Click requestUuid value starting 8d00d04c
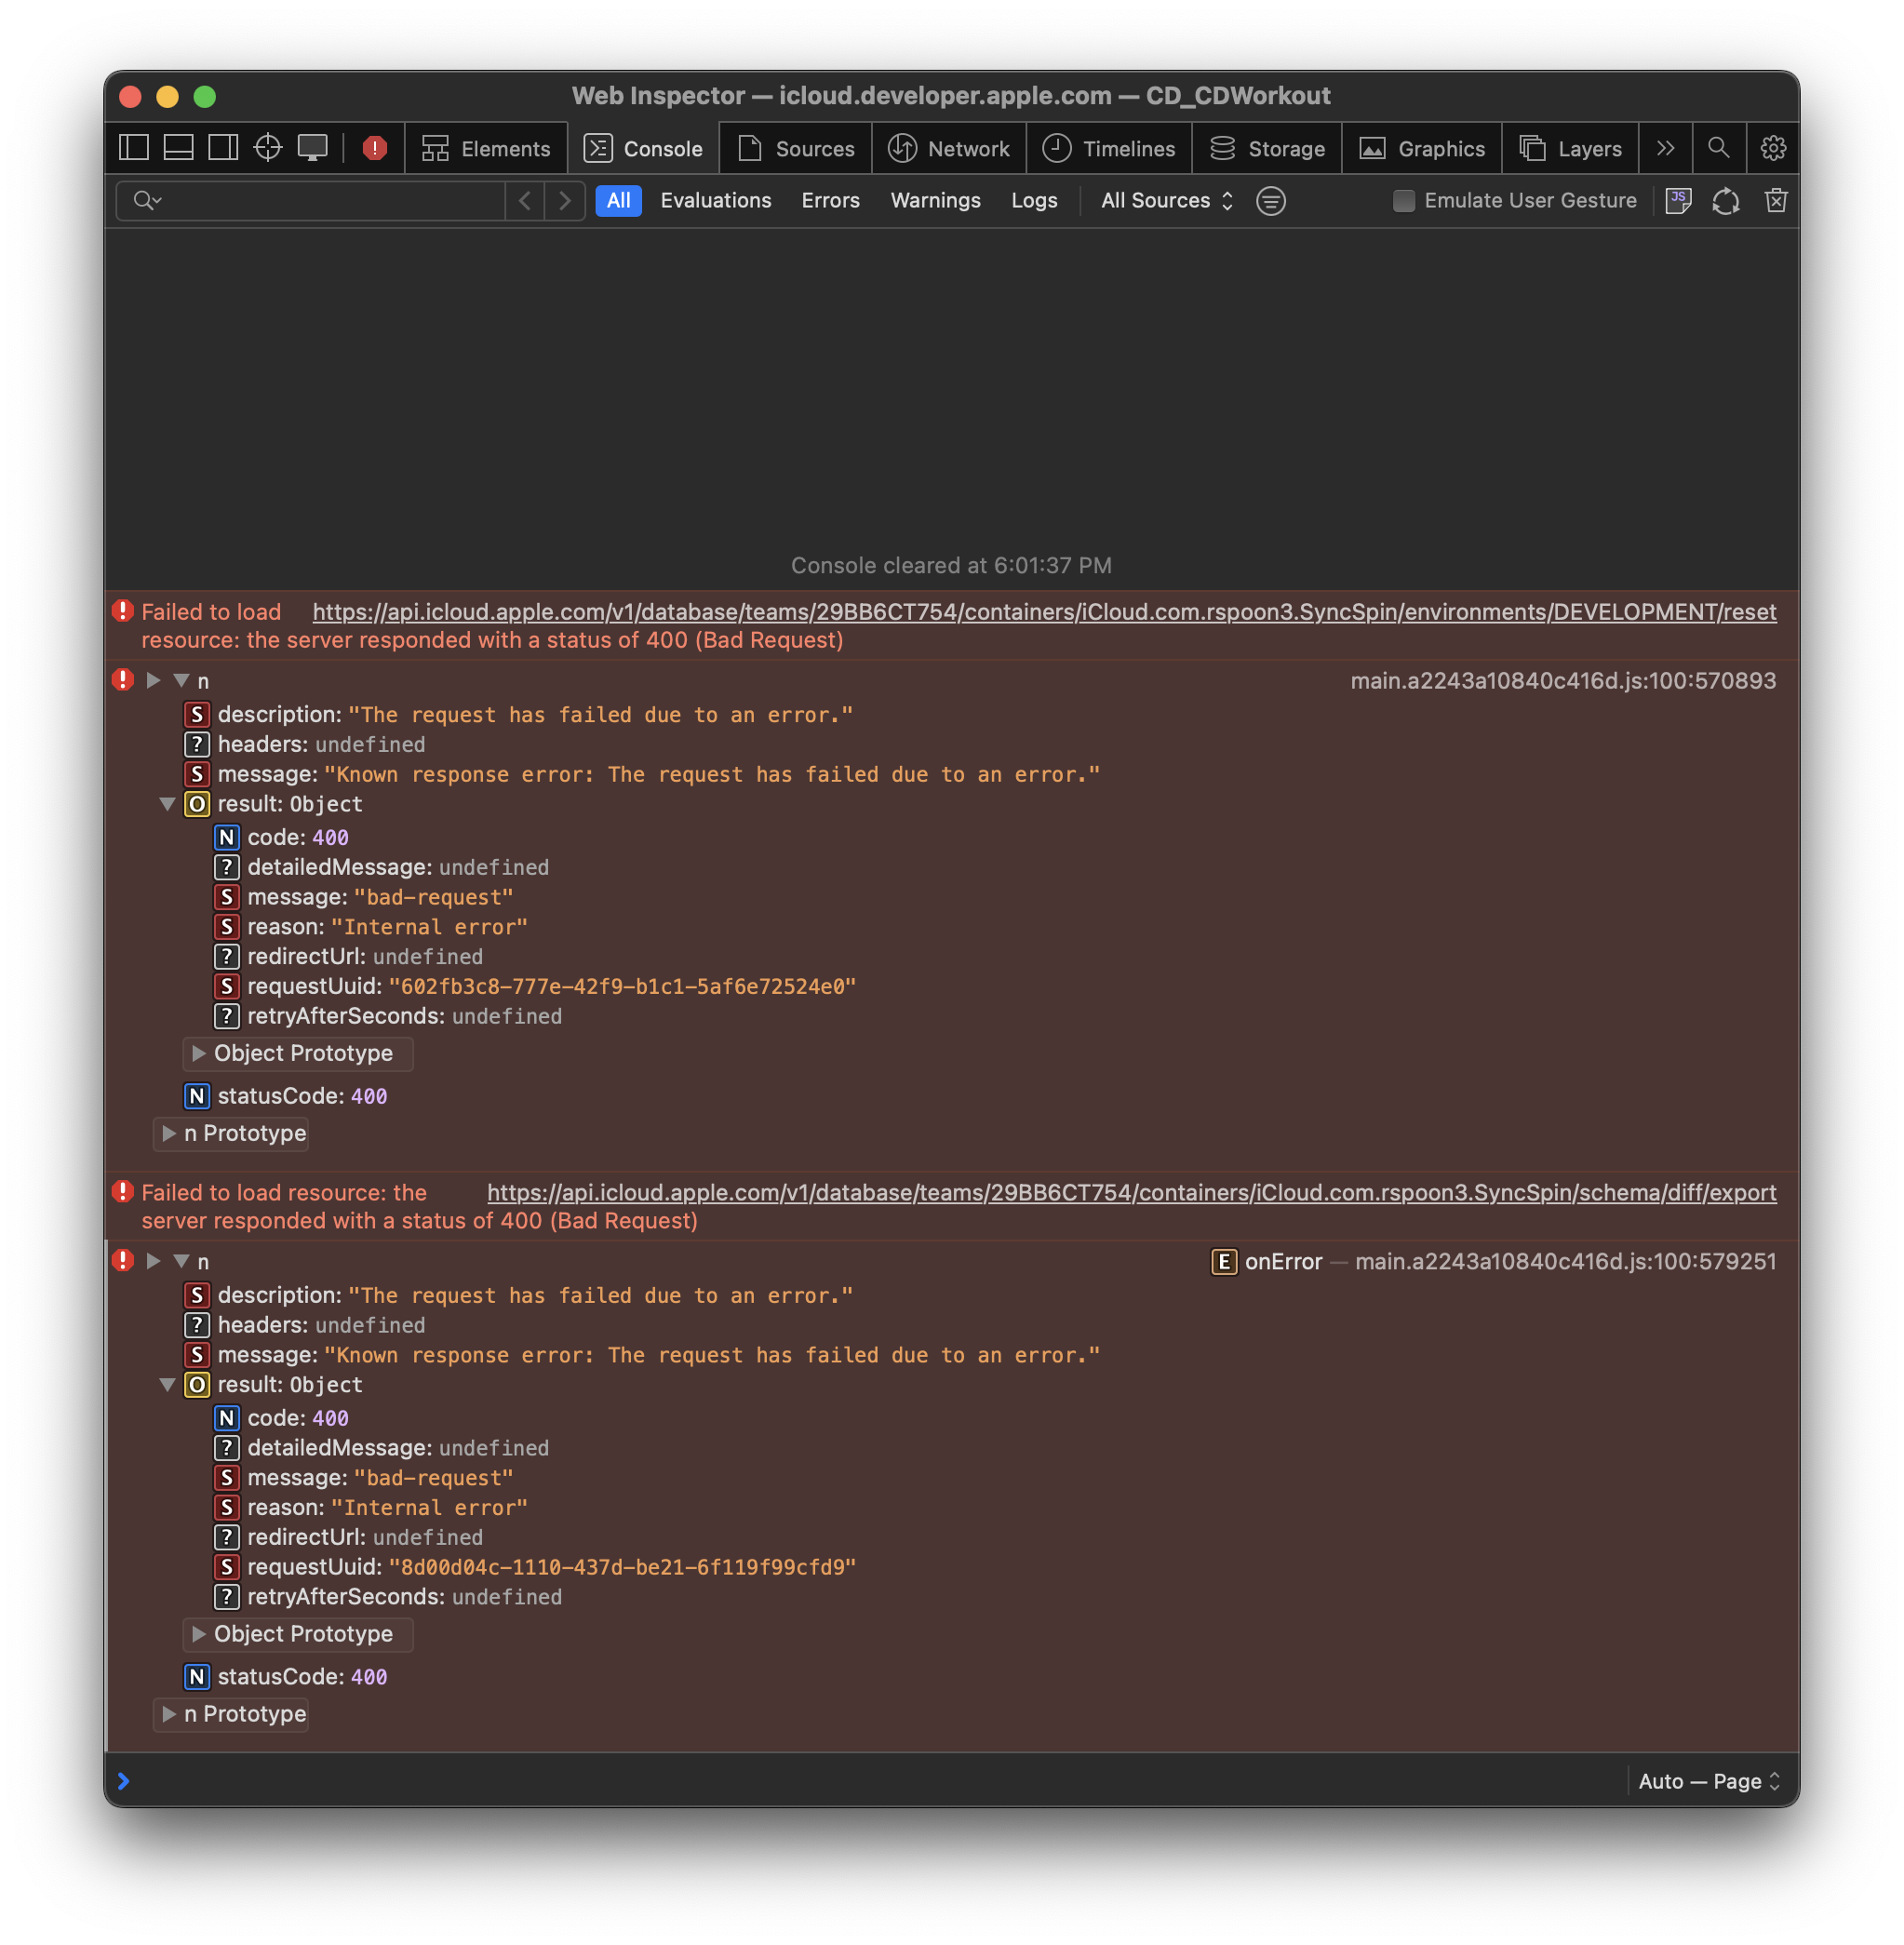The image size is (1904, 1945). point(622,1568)
